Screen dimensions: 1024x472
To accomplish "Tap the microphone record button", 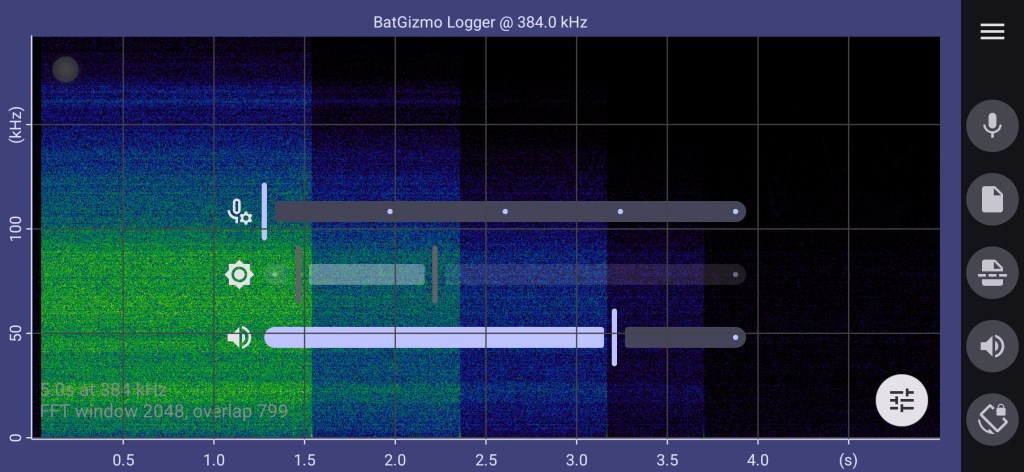I will (x=991, y=126).
